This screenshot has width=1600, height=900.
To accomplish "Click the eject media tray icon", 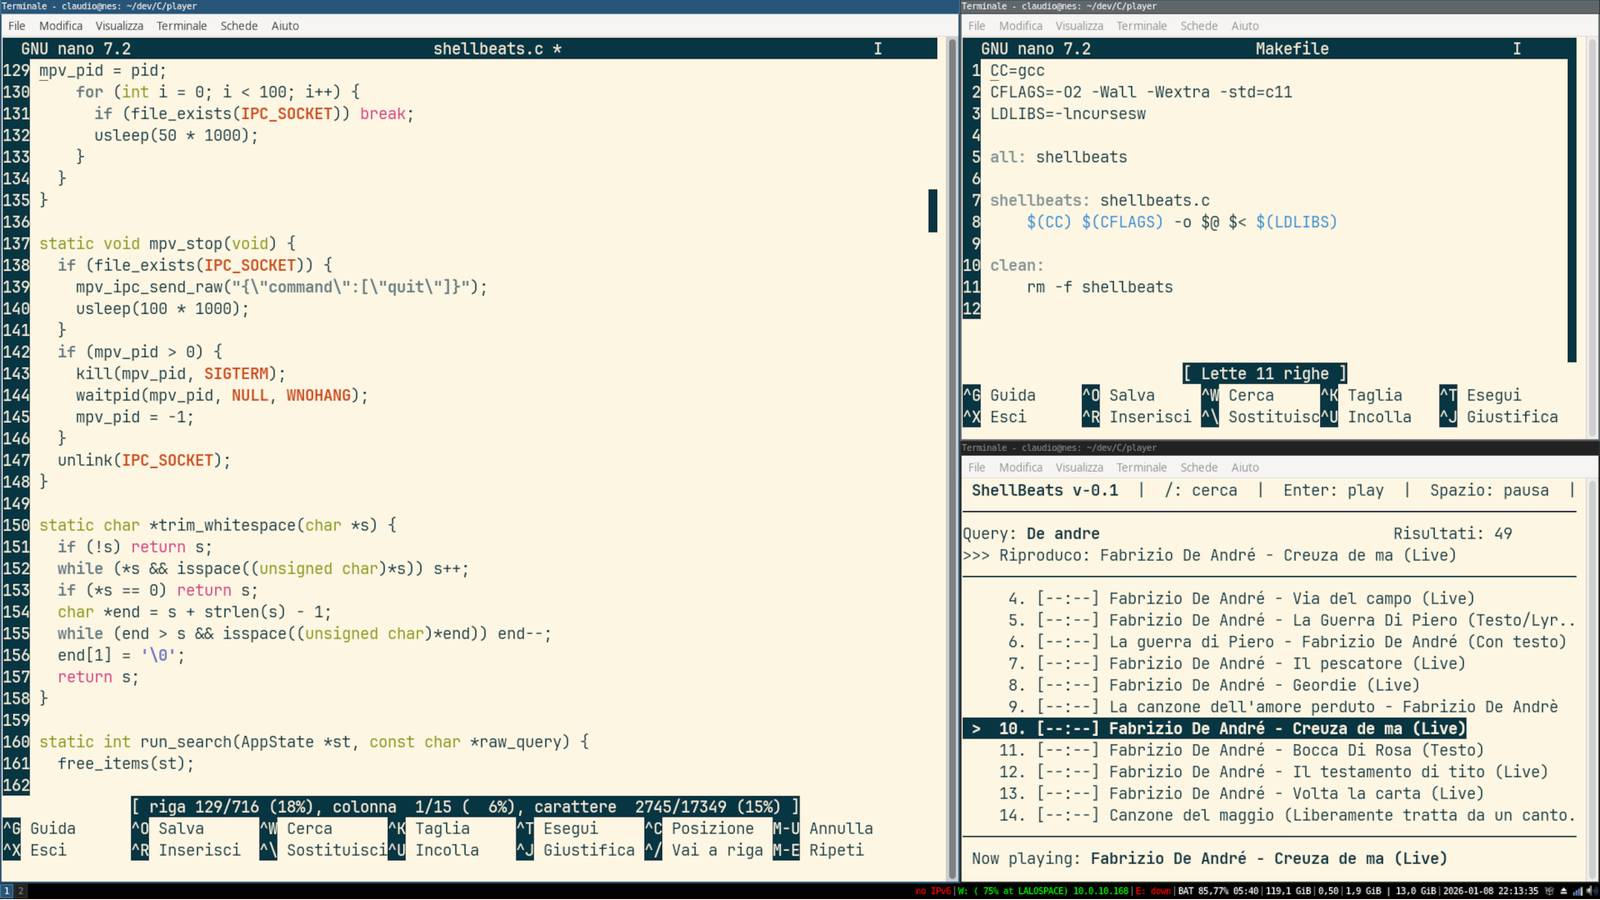I will [x=1563, y=891].
